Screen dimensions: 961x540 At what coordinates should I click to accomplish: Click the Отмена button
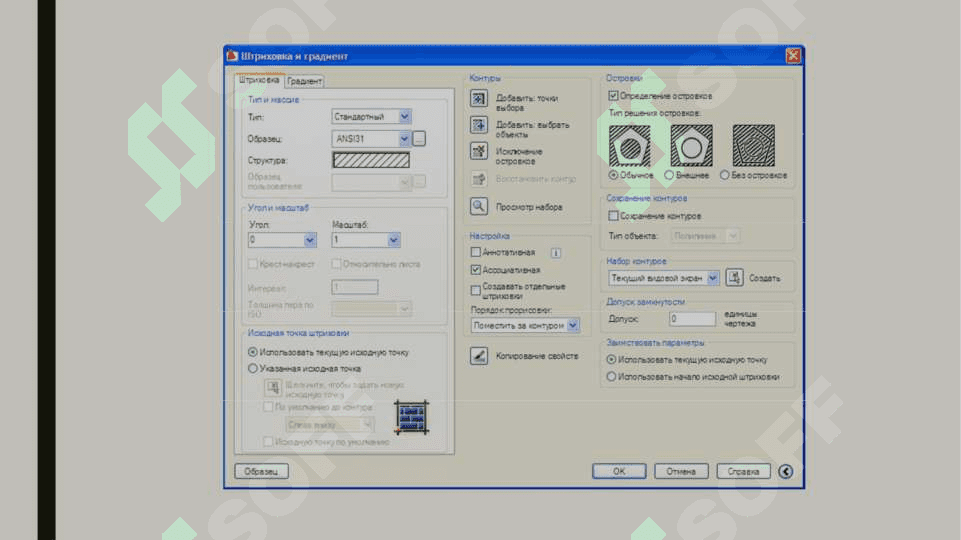[x=681, y=471]
